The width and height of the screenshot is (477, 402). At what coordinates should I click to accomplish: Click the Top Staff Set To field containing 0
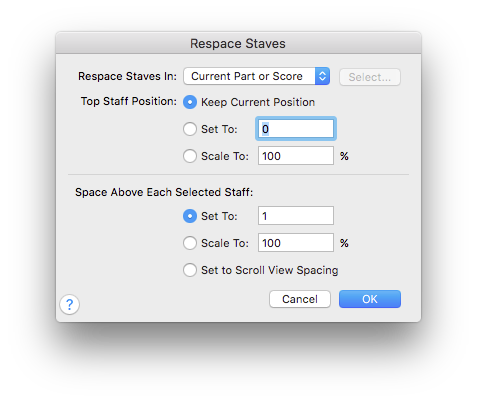point(296,129)
